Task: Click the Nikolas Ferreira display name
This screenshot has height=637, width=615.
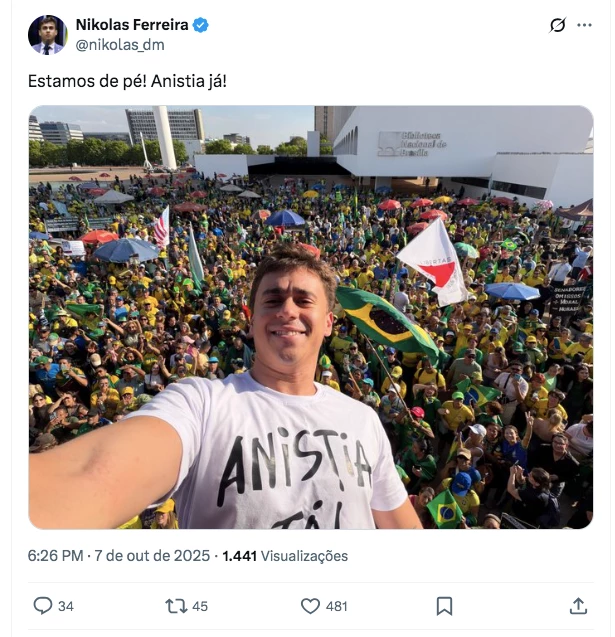Action: [131, 25]
